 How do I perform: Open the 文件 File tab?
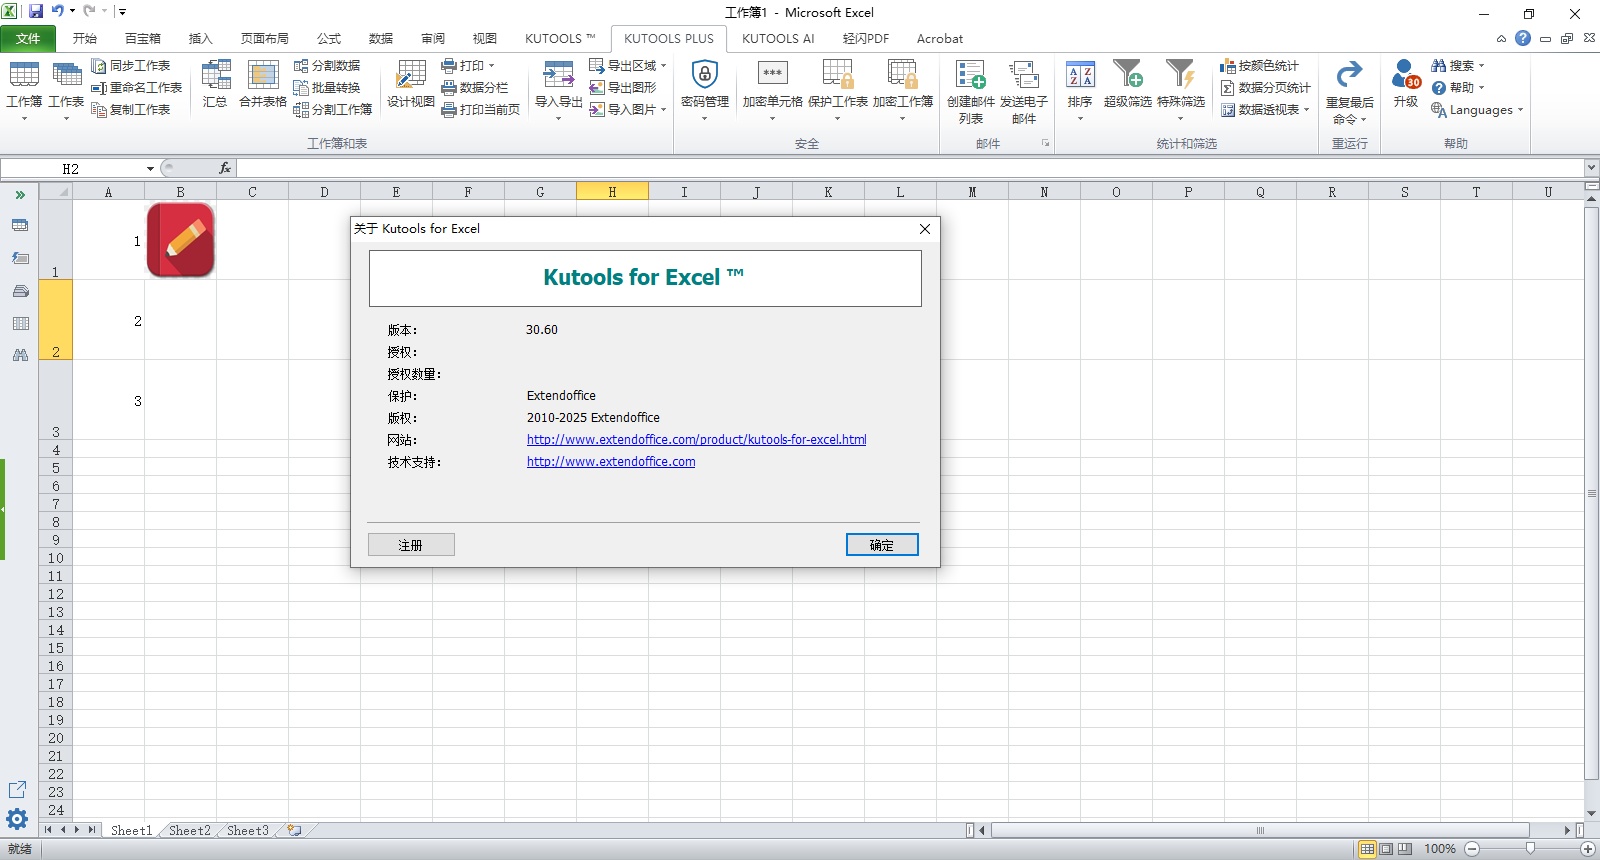pyautogui.click(x=28, y=39)
